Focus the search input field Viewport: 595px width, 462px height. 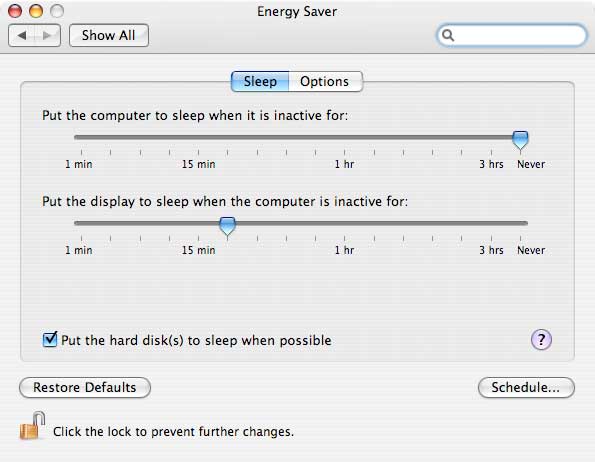point(512,35)
